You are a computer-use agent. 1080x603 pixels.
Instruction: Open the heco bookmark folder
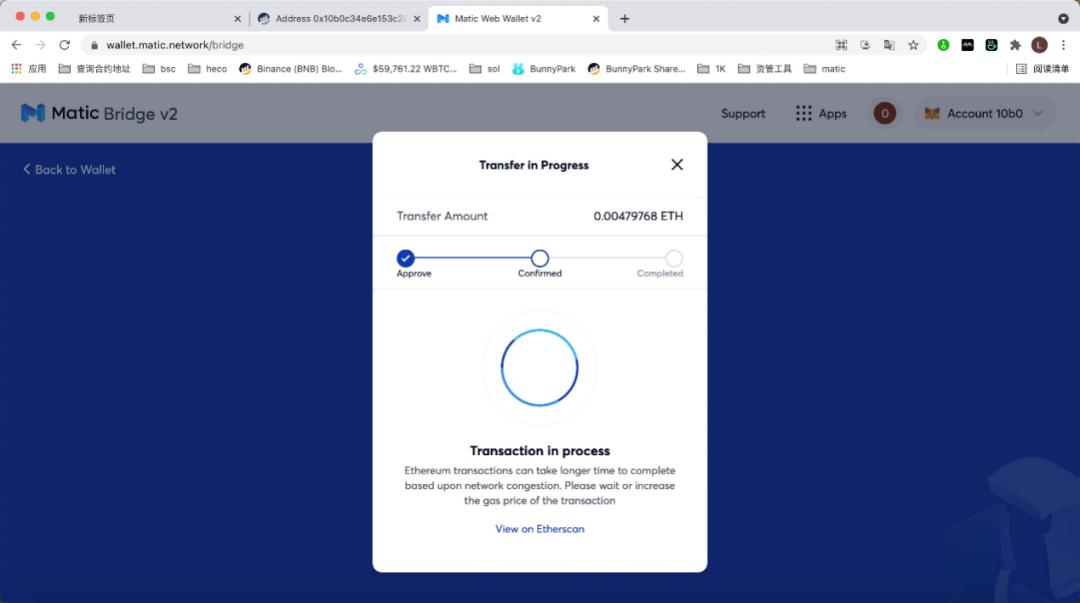207,69
